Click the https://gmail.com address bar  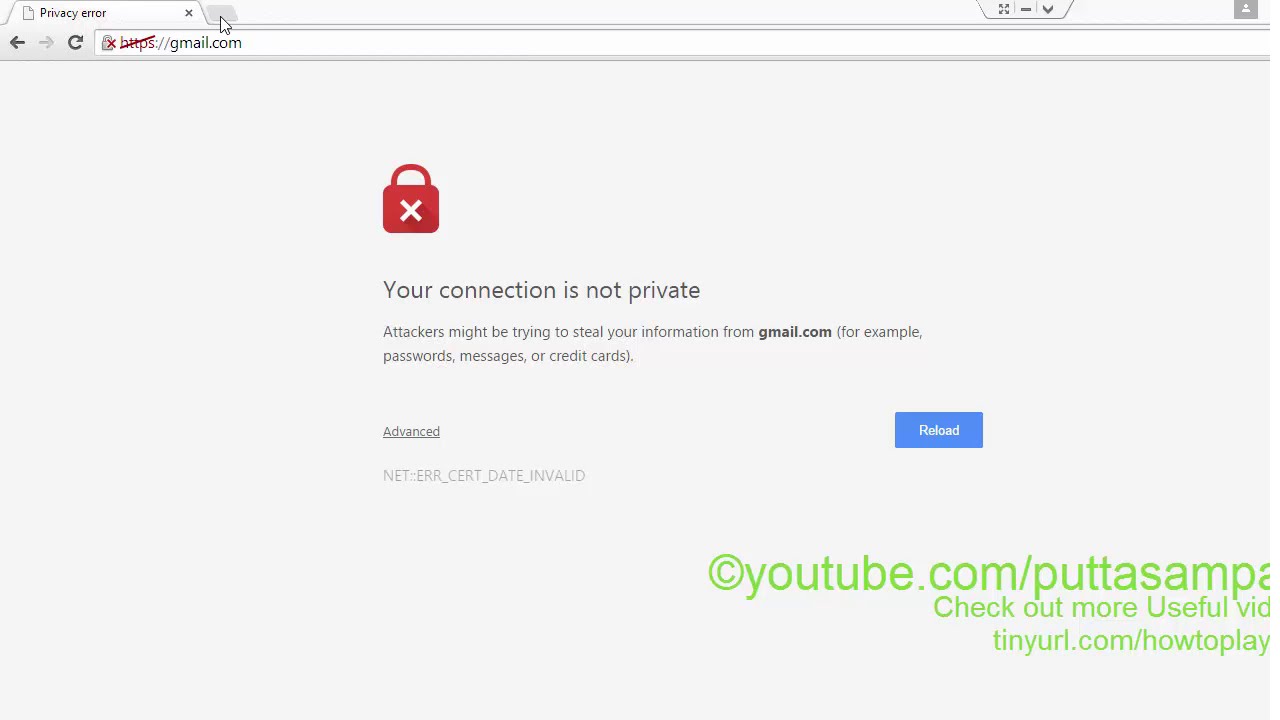[x=640, y=43]
